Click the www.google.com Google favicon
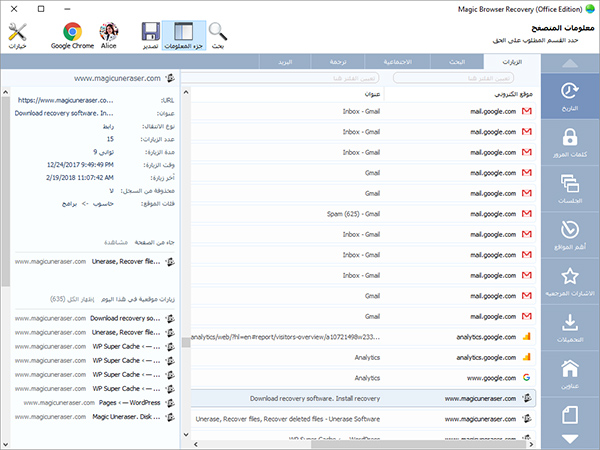This screenshot has width=600, height=450. coord(527,378)
